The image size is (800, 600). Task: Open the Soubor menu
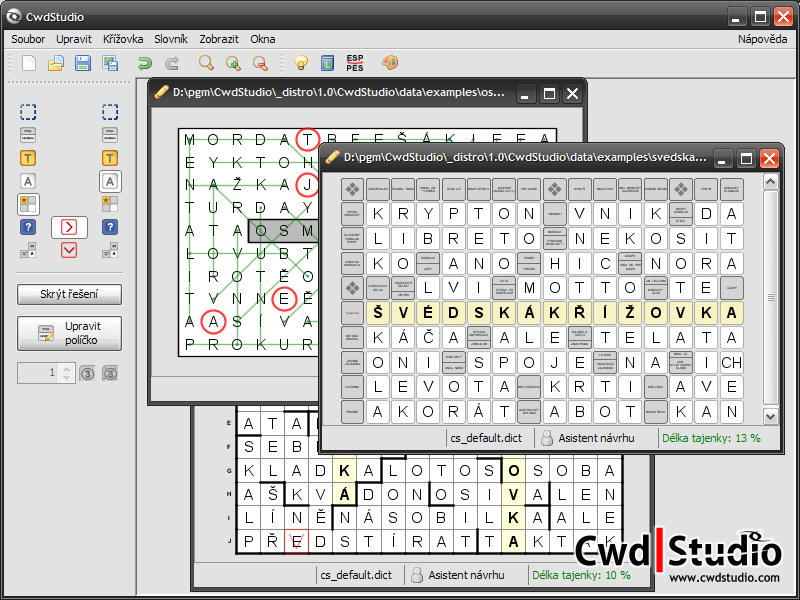28,39
